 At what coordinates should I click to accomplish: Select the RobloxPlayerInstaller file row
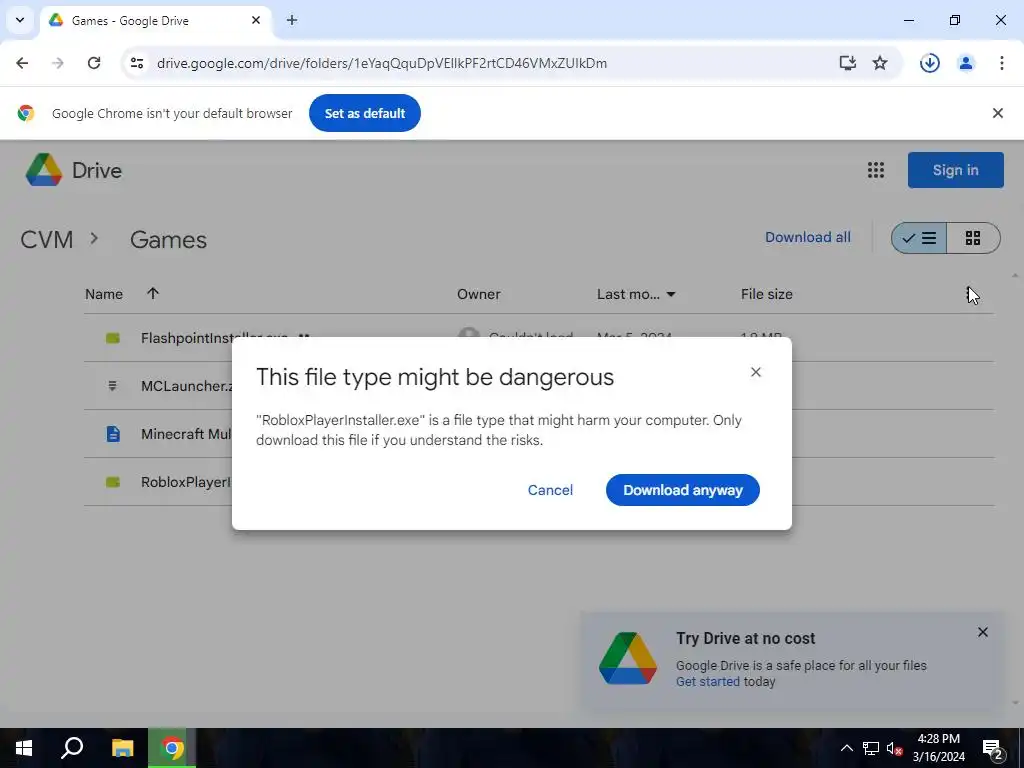coord(539,482)
